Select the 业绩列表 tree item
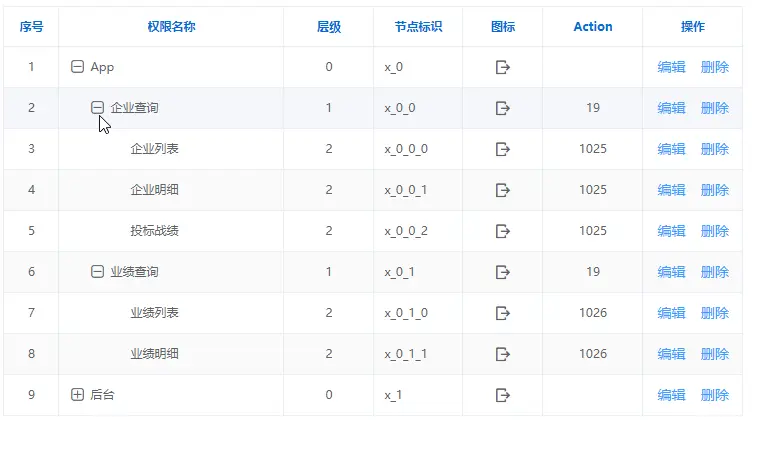Image resolution: width=758 pixels, height=453 pixels. 154,313
